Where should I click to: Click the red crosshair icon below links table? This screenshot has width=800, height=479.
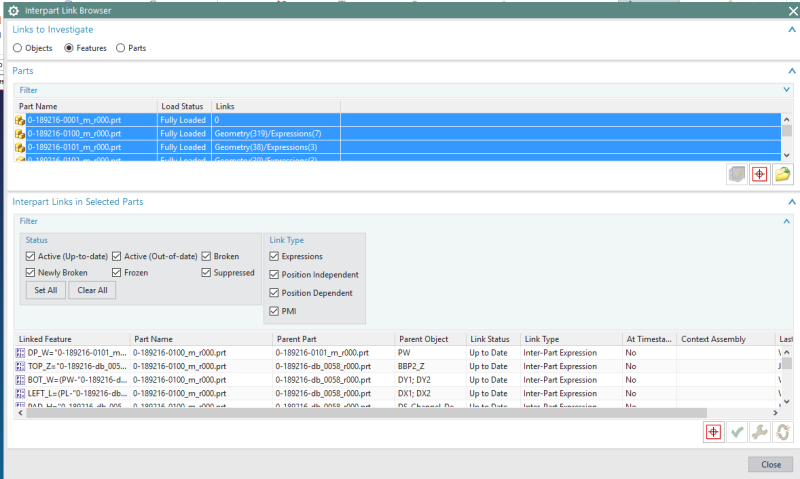[713, 432]
